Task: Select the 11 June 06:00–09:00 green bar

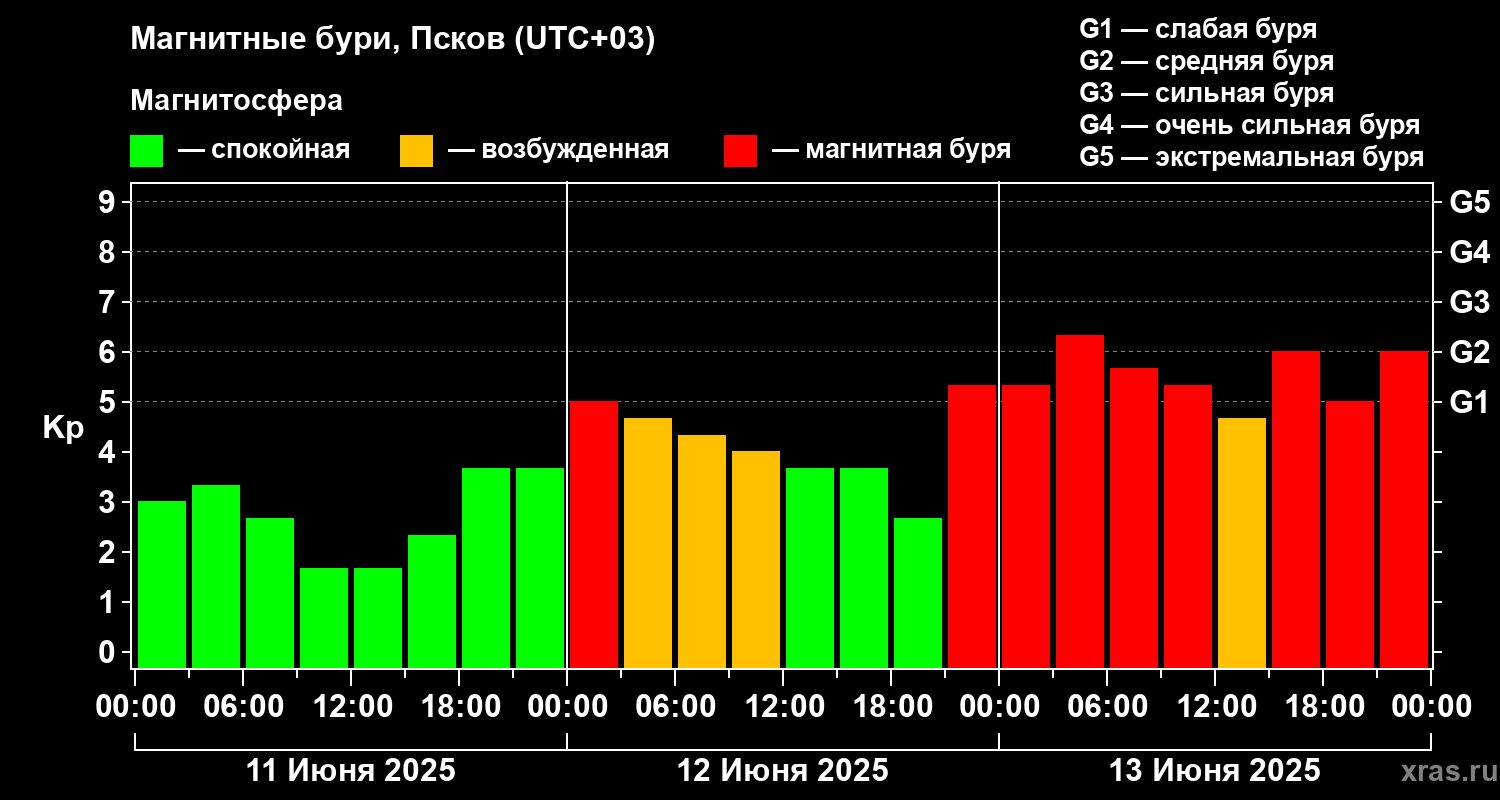Action: pos(270,592)
